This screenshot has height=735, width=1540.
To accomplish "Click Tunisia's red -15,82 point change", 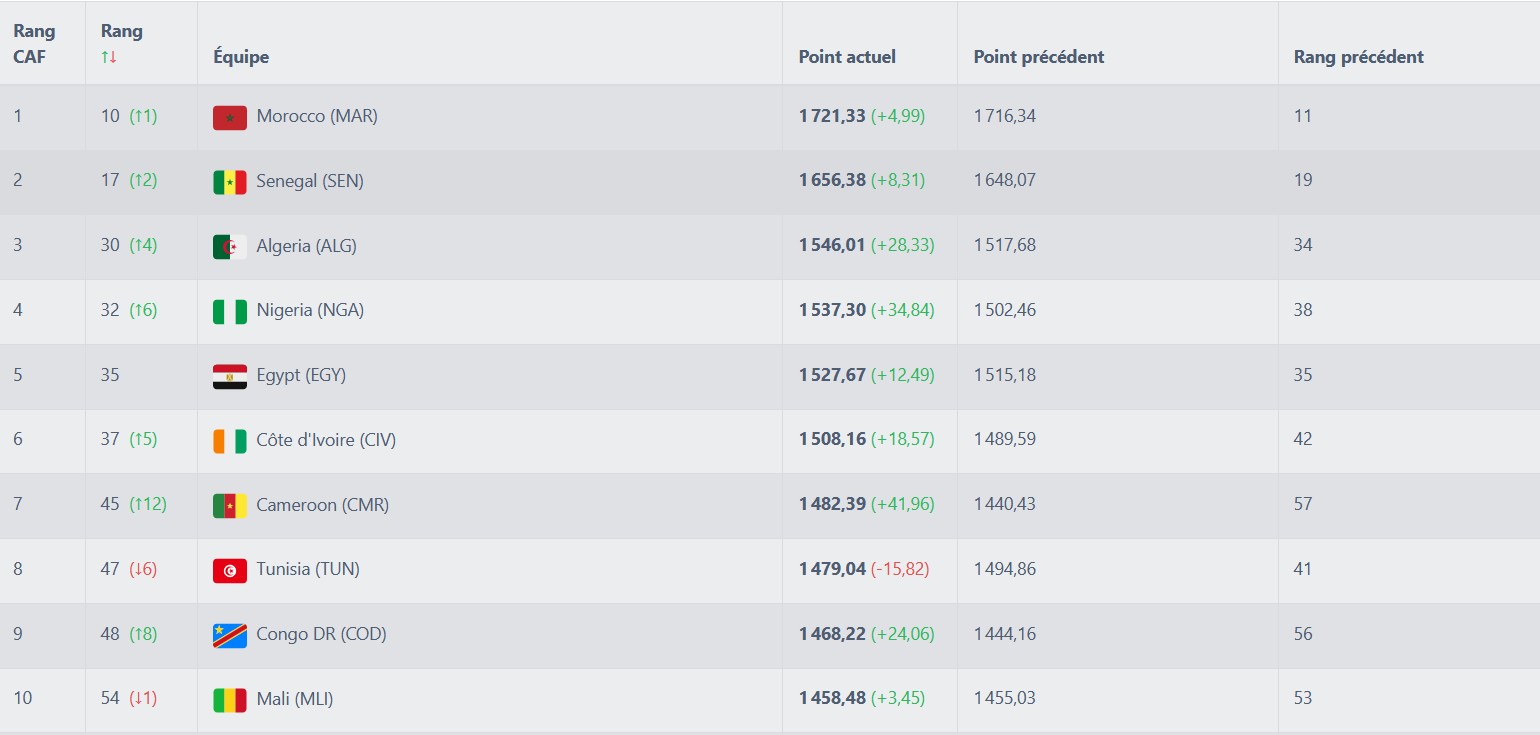I will [899, 569].
